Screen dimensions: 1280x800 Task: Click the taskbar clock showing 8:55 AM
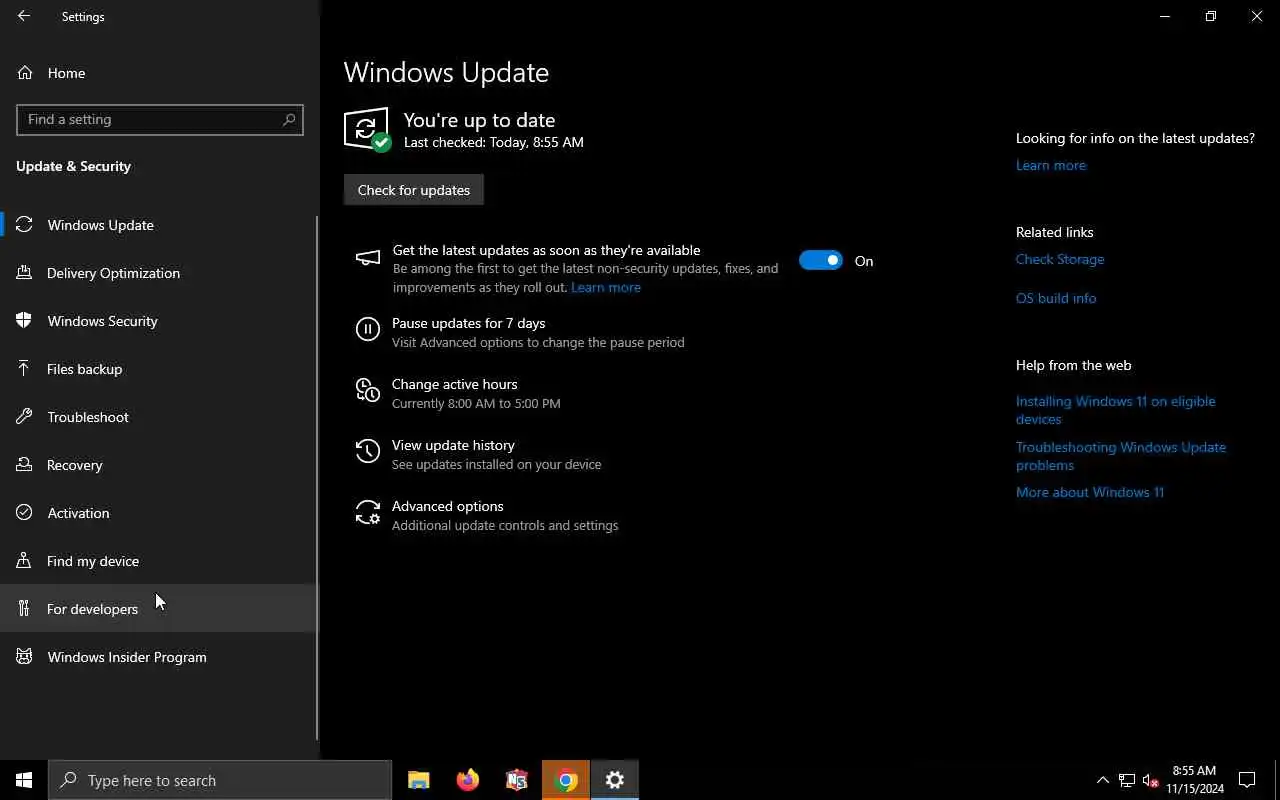[1194, 780]
